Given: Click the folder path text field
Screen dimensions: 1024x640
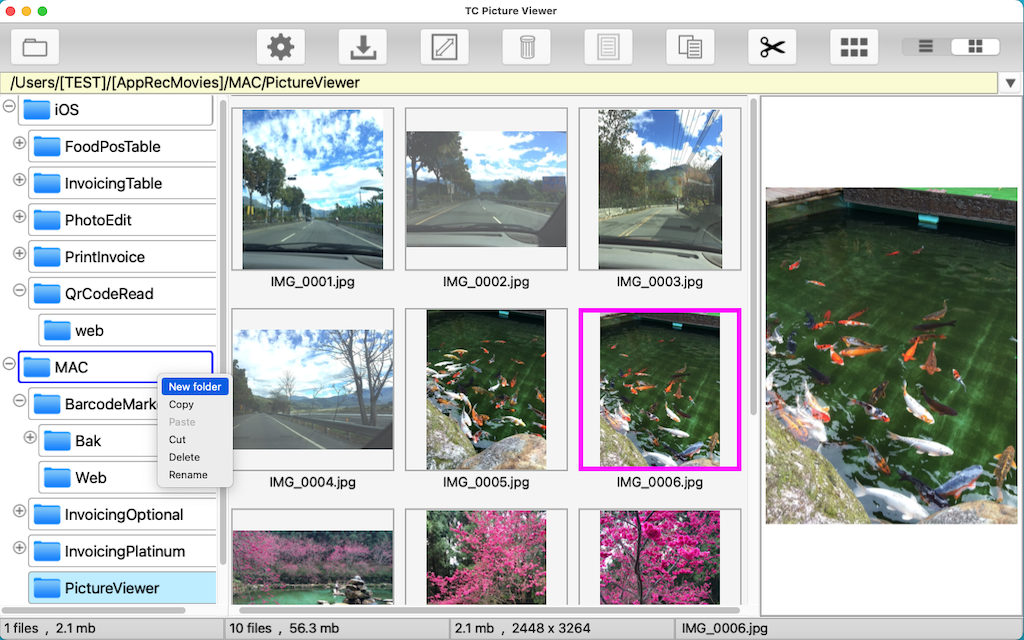Looking at the screenshot, I should [500, 83].
